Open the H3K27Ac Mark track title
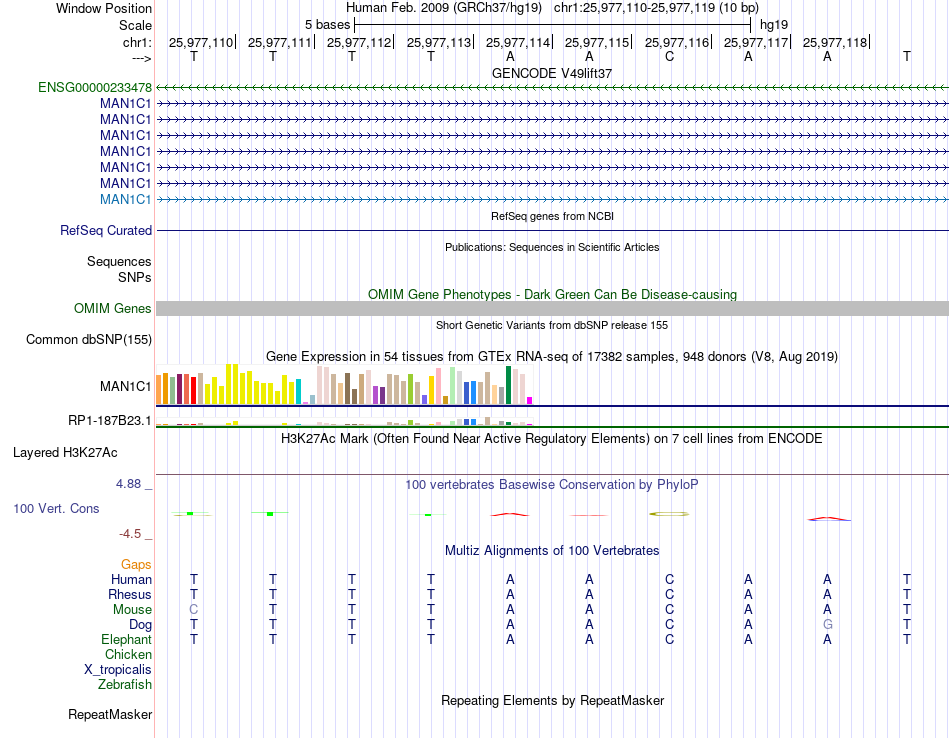 [x=552, y=439]
